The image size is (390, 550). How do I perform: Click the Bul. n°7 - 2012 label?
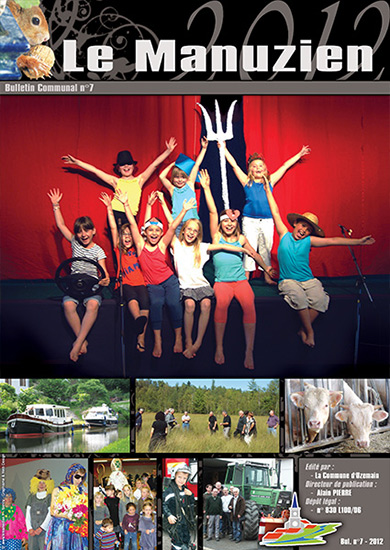point(362,541)
